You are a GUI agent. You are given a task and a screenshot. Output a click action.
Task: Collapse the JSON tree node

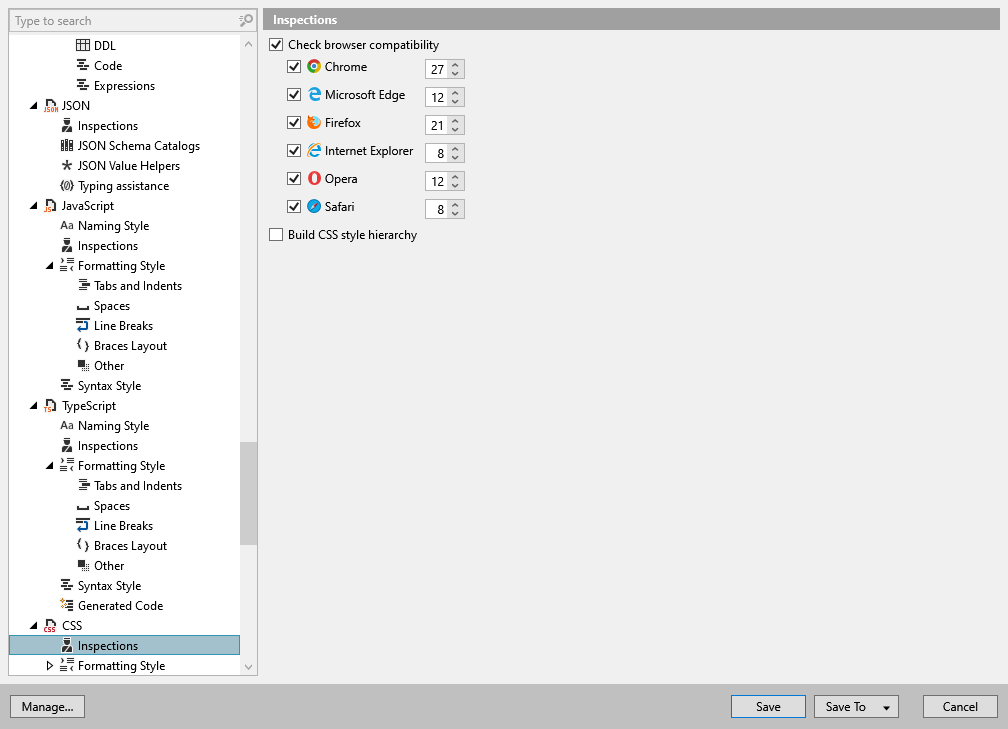[33, 106]
